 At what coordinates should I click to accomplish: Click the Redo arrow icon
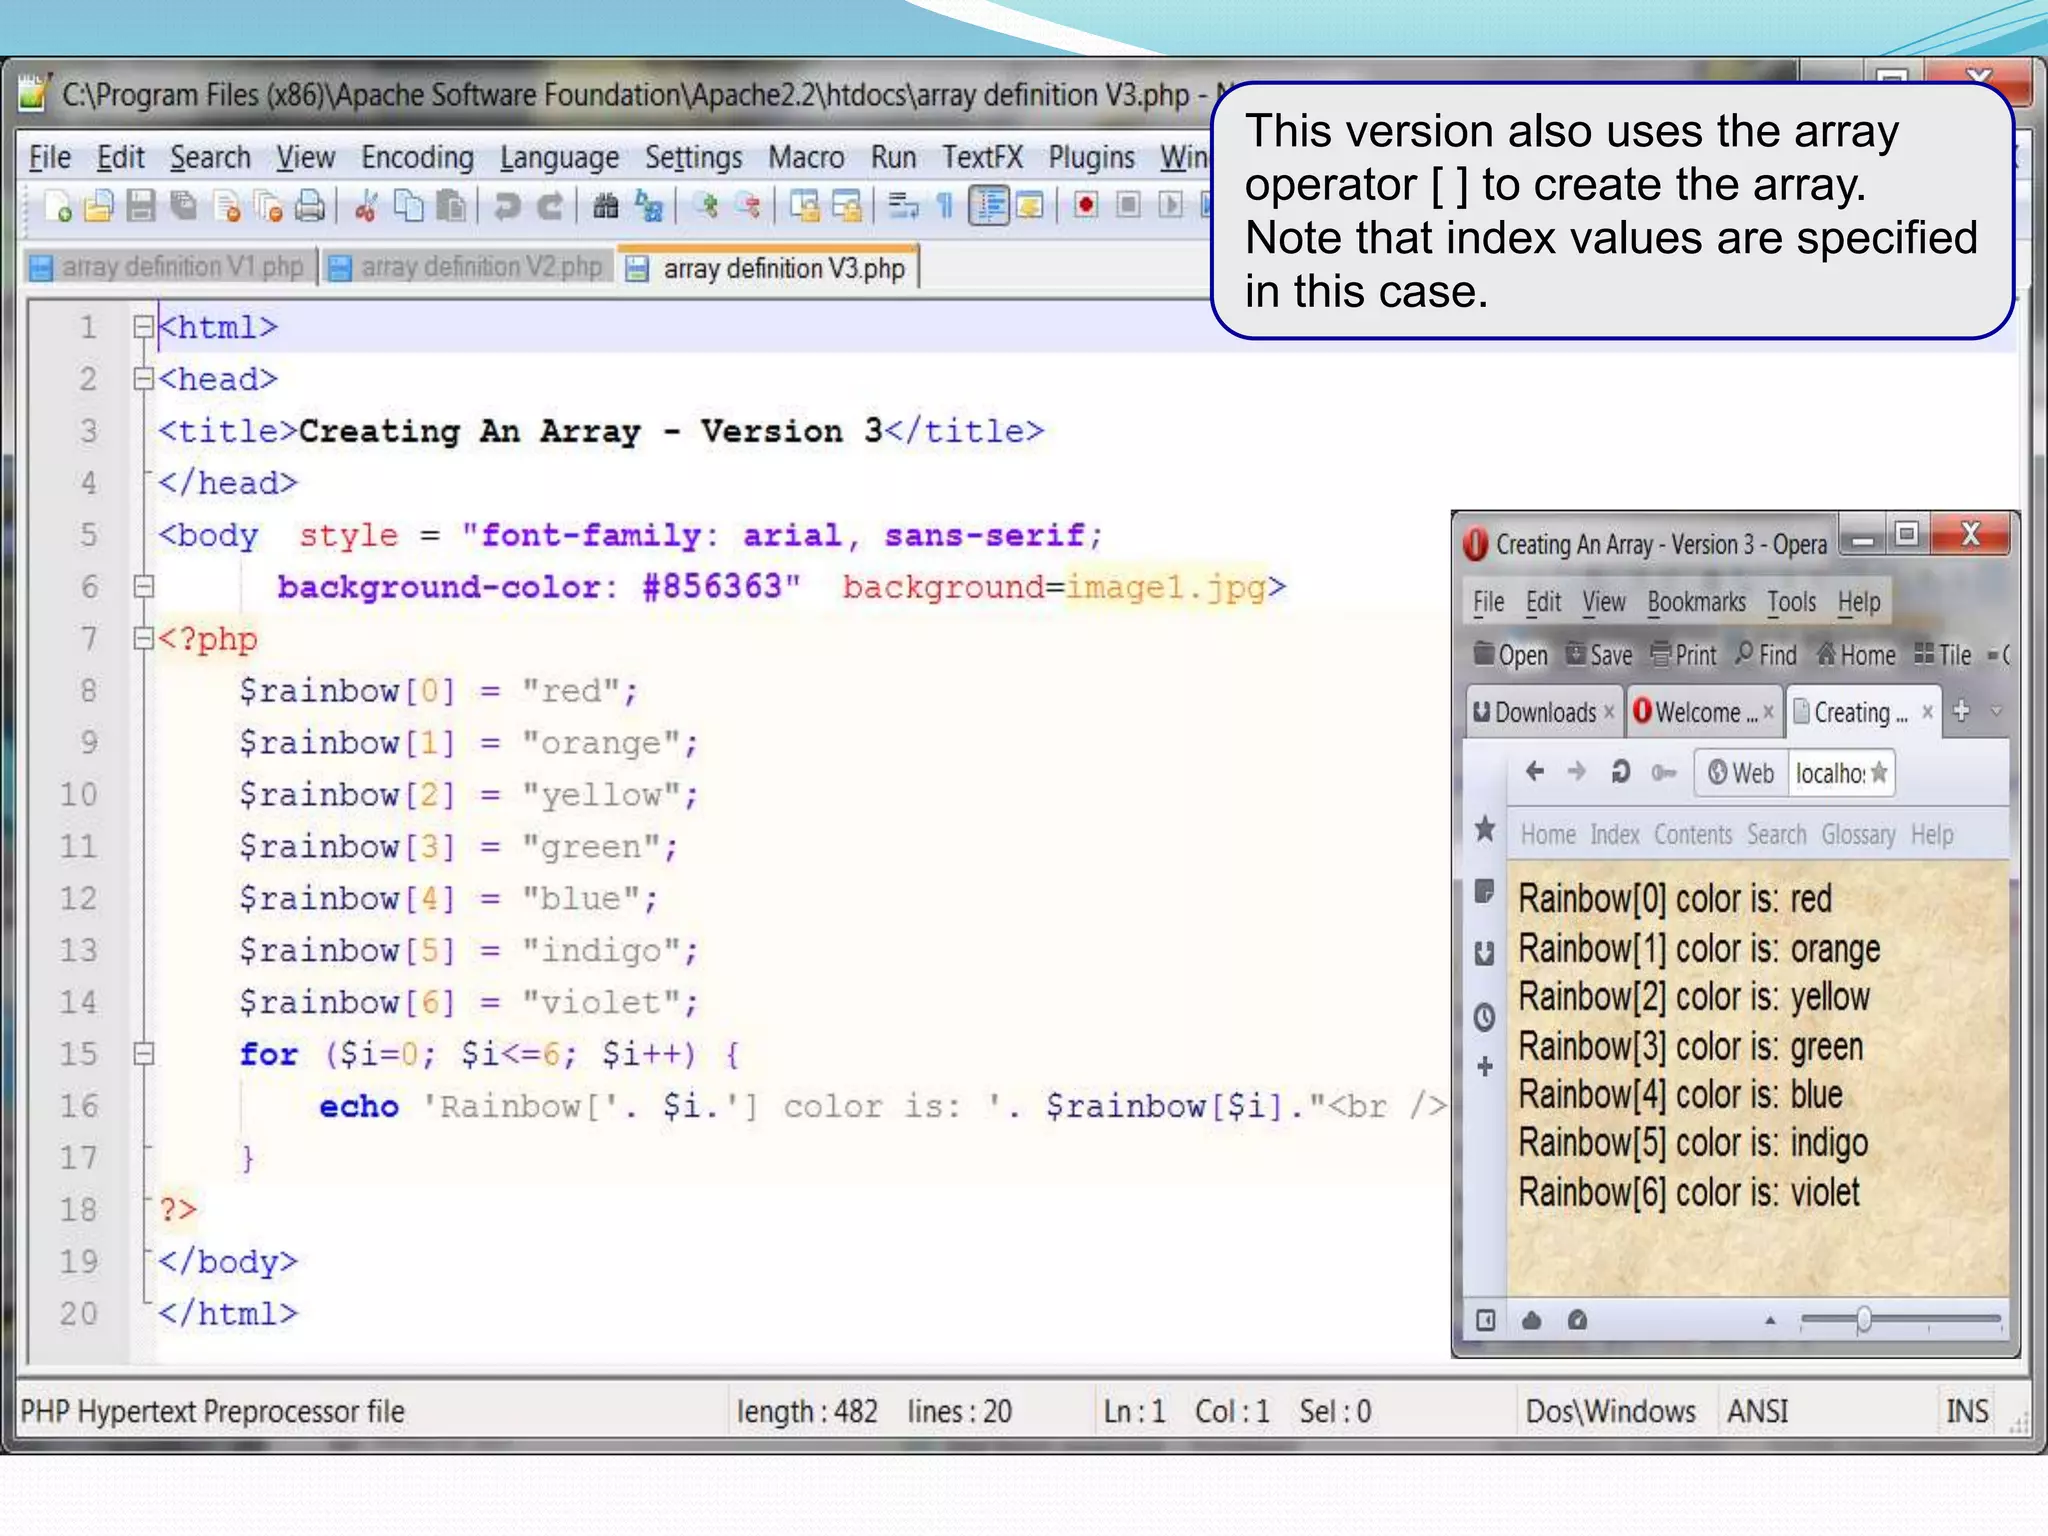point(549,207)
